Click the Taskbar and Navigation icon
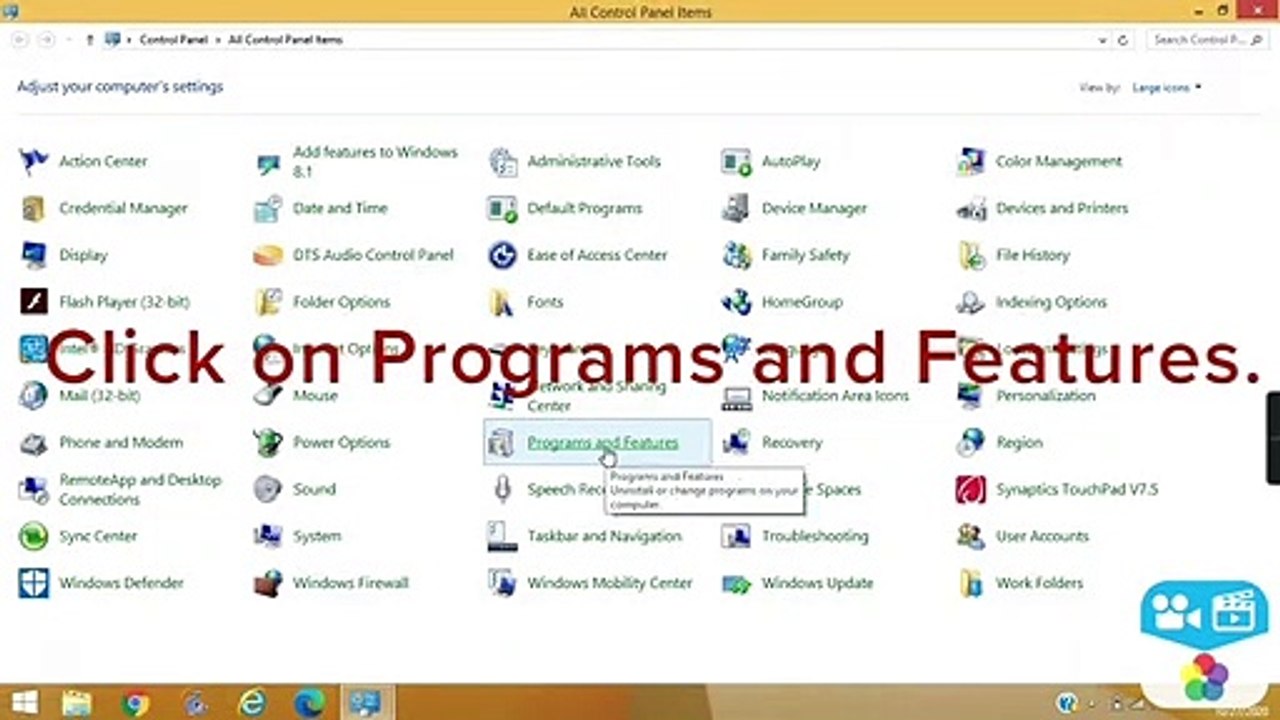 (x=502, y=536)
